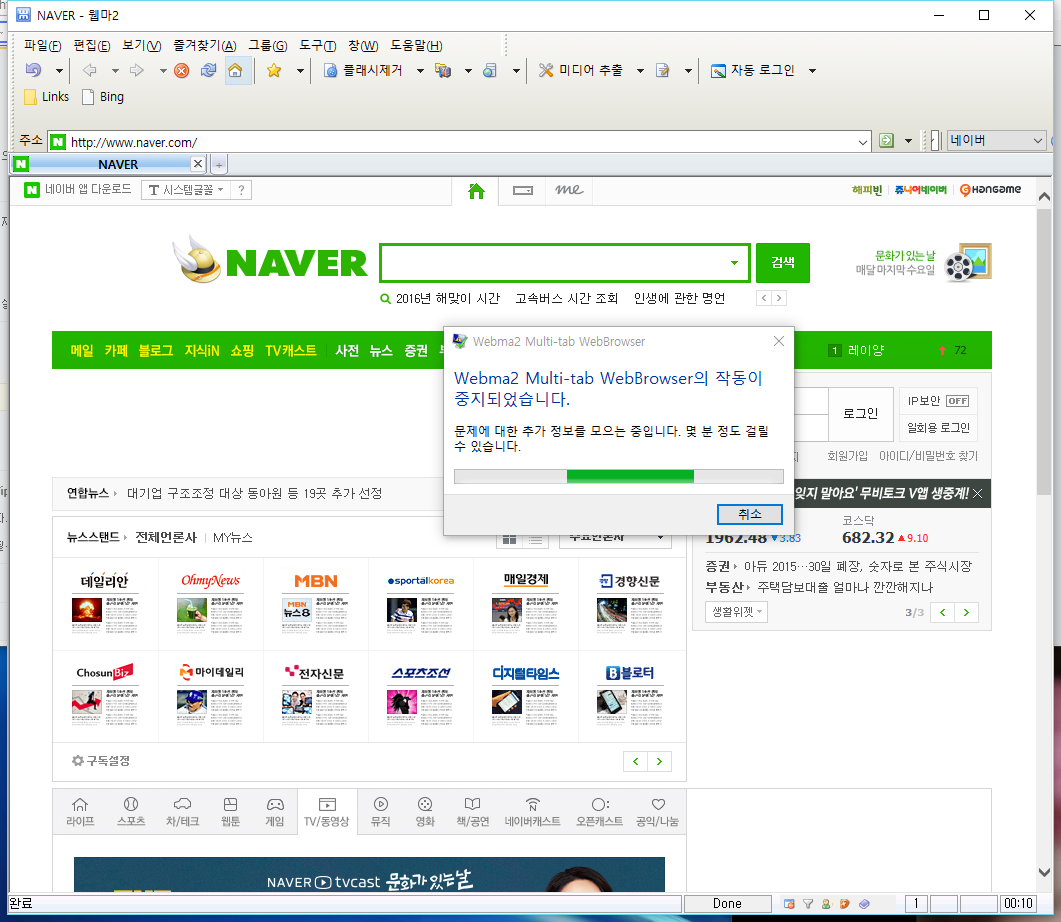This screenshot has height=922, width=1061.
Task: Click the green 검색 search button
Action: click(x=782, y=263)
